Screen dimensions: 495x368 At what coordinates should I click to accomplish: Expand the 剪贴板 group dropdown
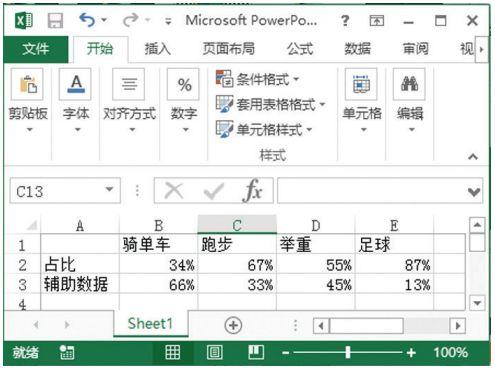pyautogui.click(x=29, y=130)
